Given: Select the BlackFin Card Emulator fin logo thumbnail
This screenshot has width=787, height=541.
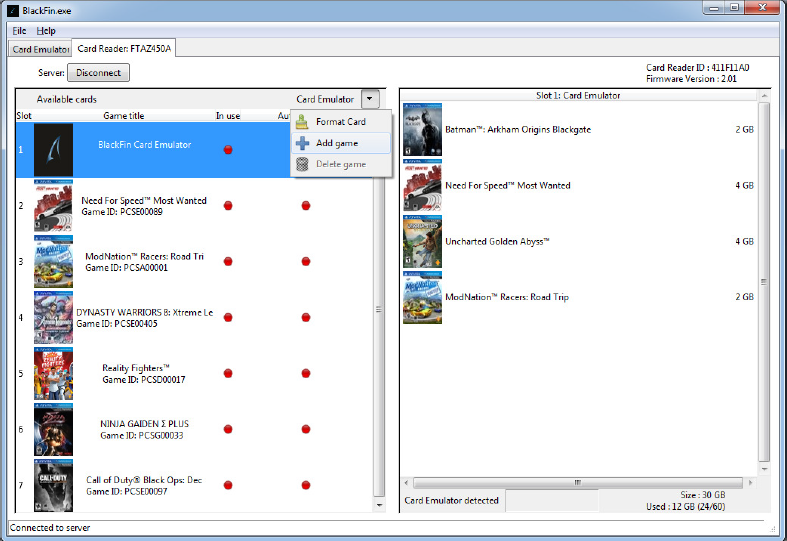Looking at the screenshot, I should point(53,150).
